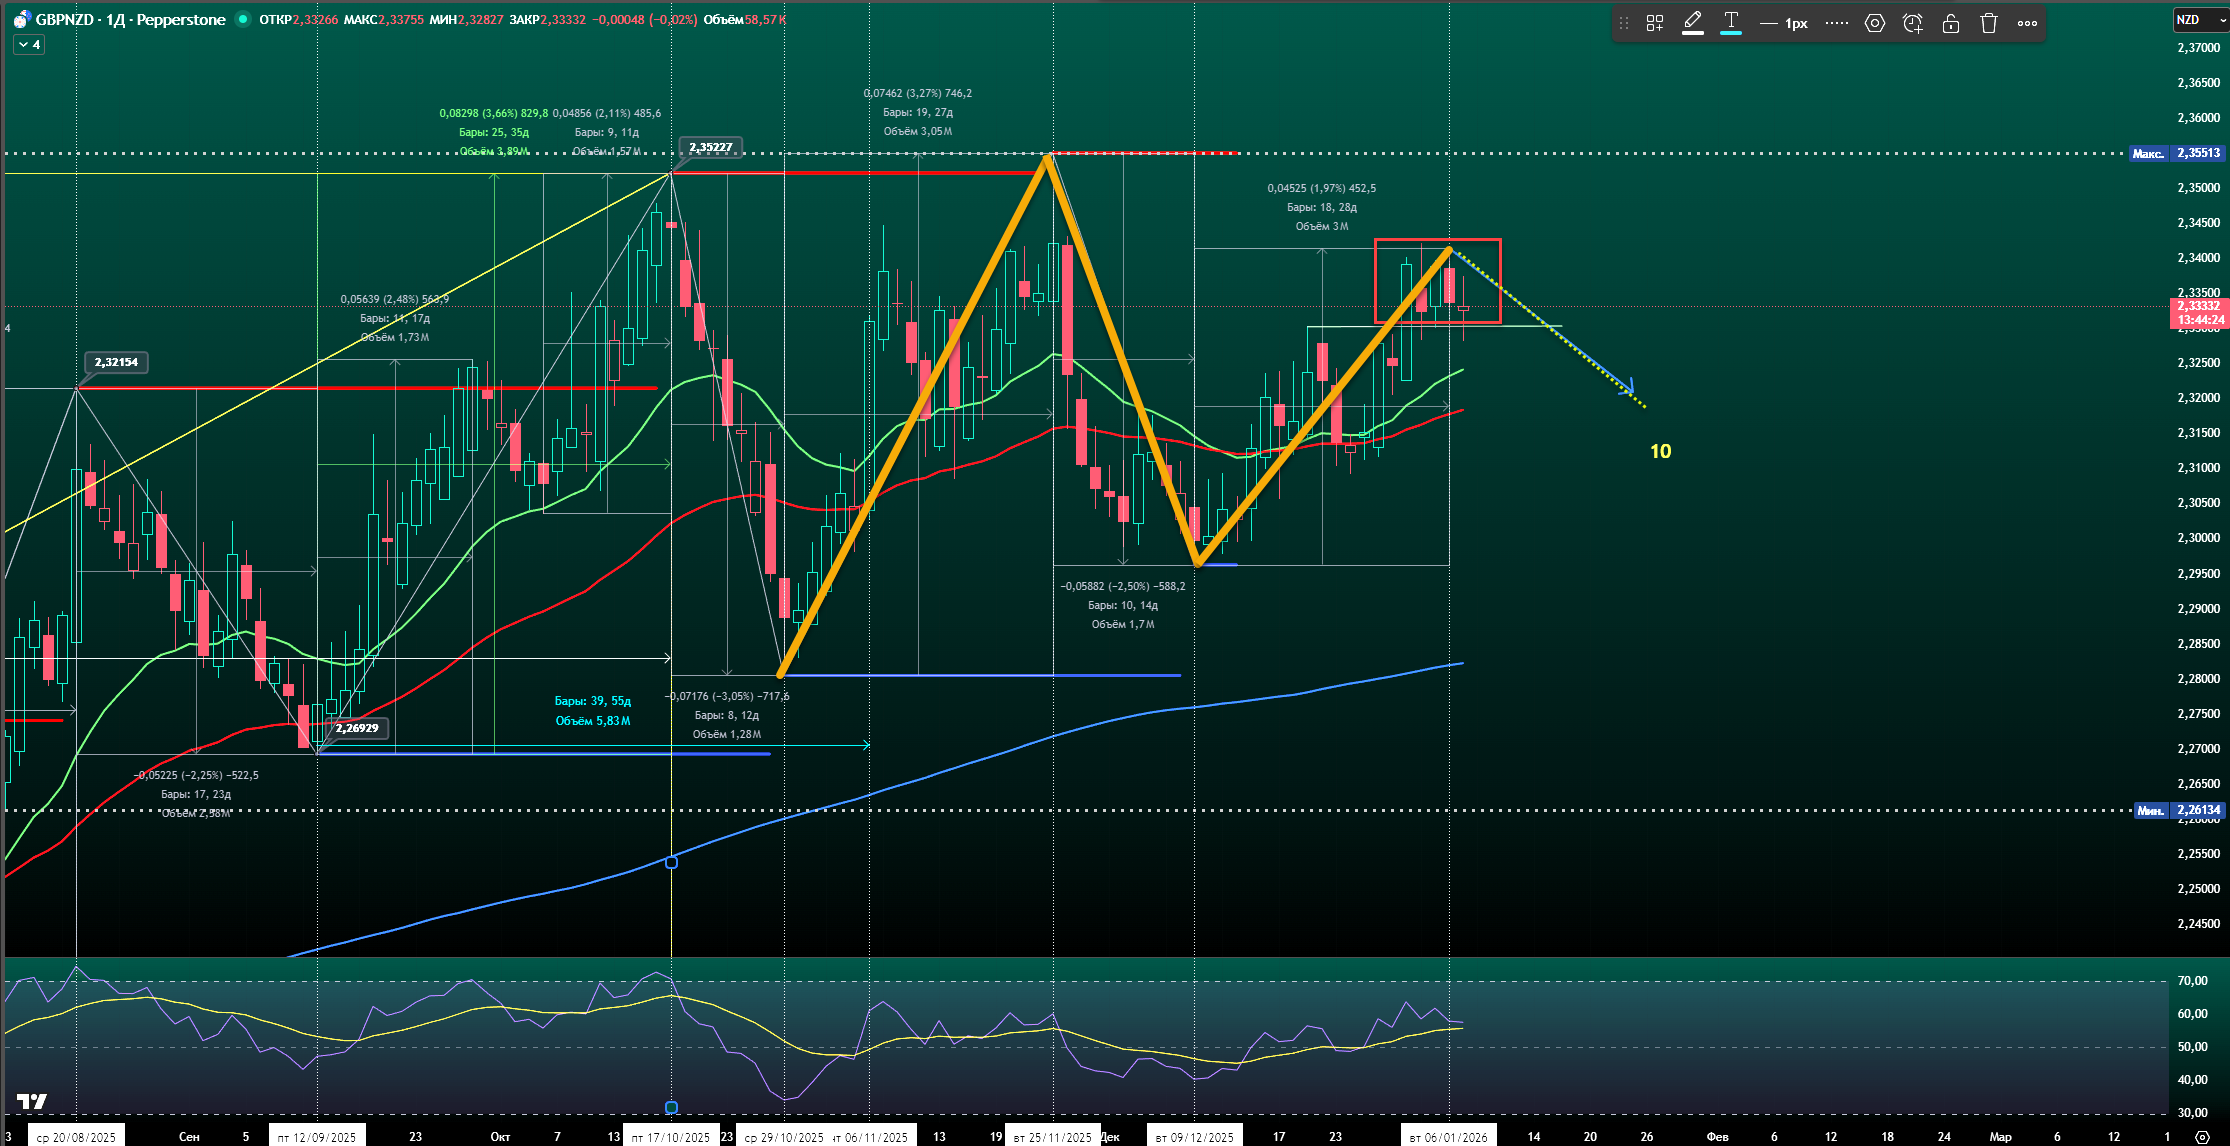Click TradingView logo in bottom-left corner
This screenshot has height=1146, width=2230.
pos(32,1101)
